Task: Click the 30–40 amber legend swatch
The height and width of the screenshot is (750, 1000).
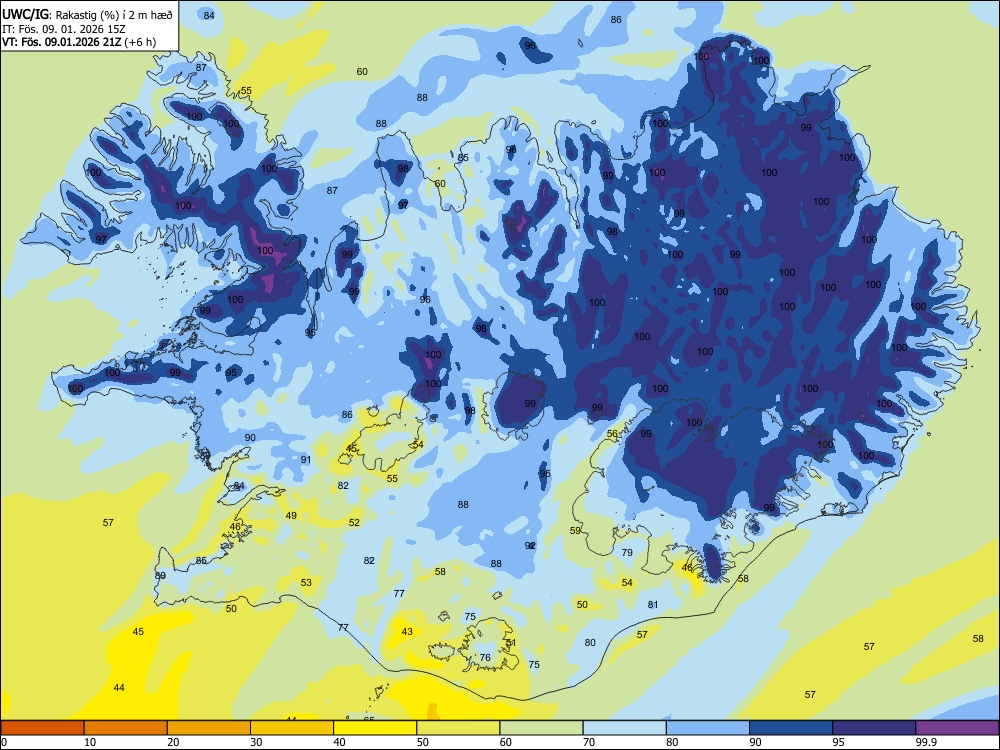Action: [292, 728]
